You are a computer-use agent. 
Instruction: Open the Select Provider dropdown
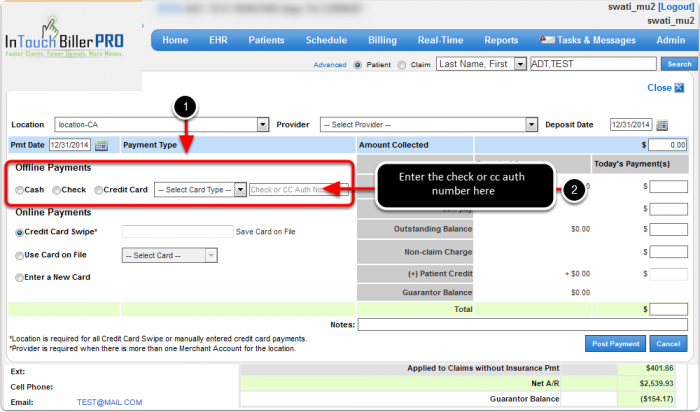click(x=532, y=125)
